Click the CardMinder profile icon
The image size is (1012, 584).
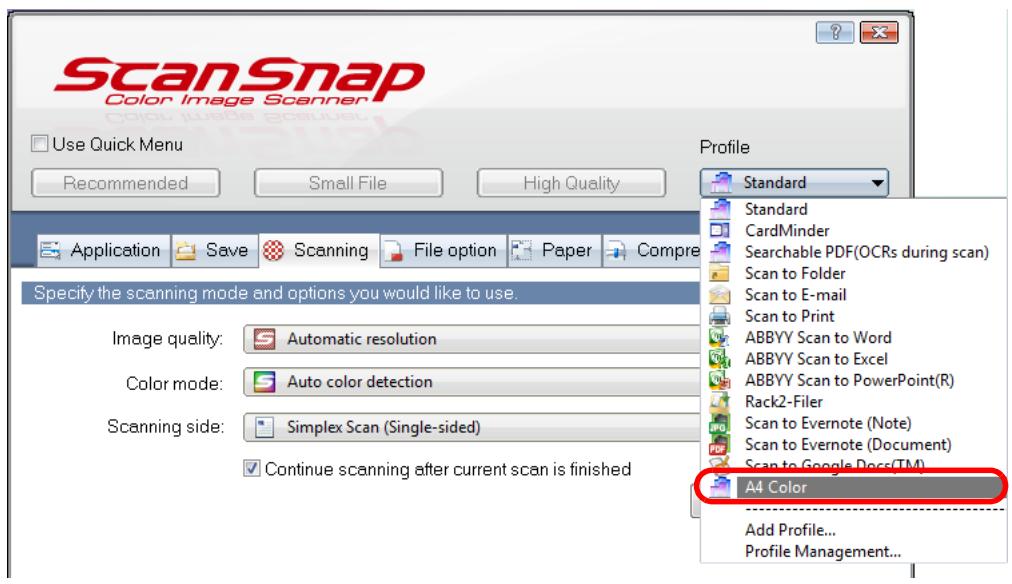tap(720, 230)
